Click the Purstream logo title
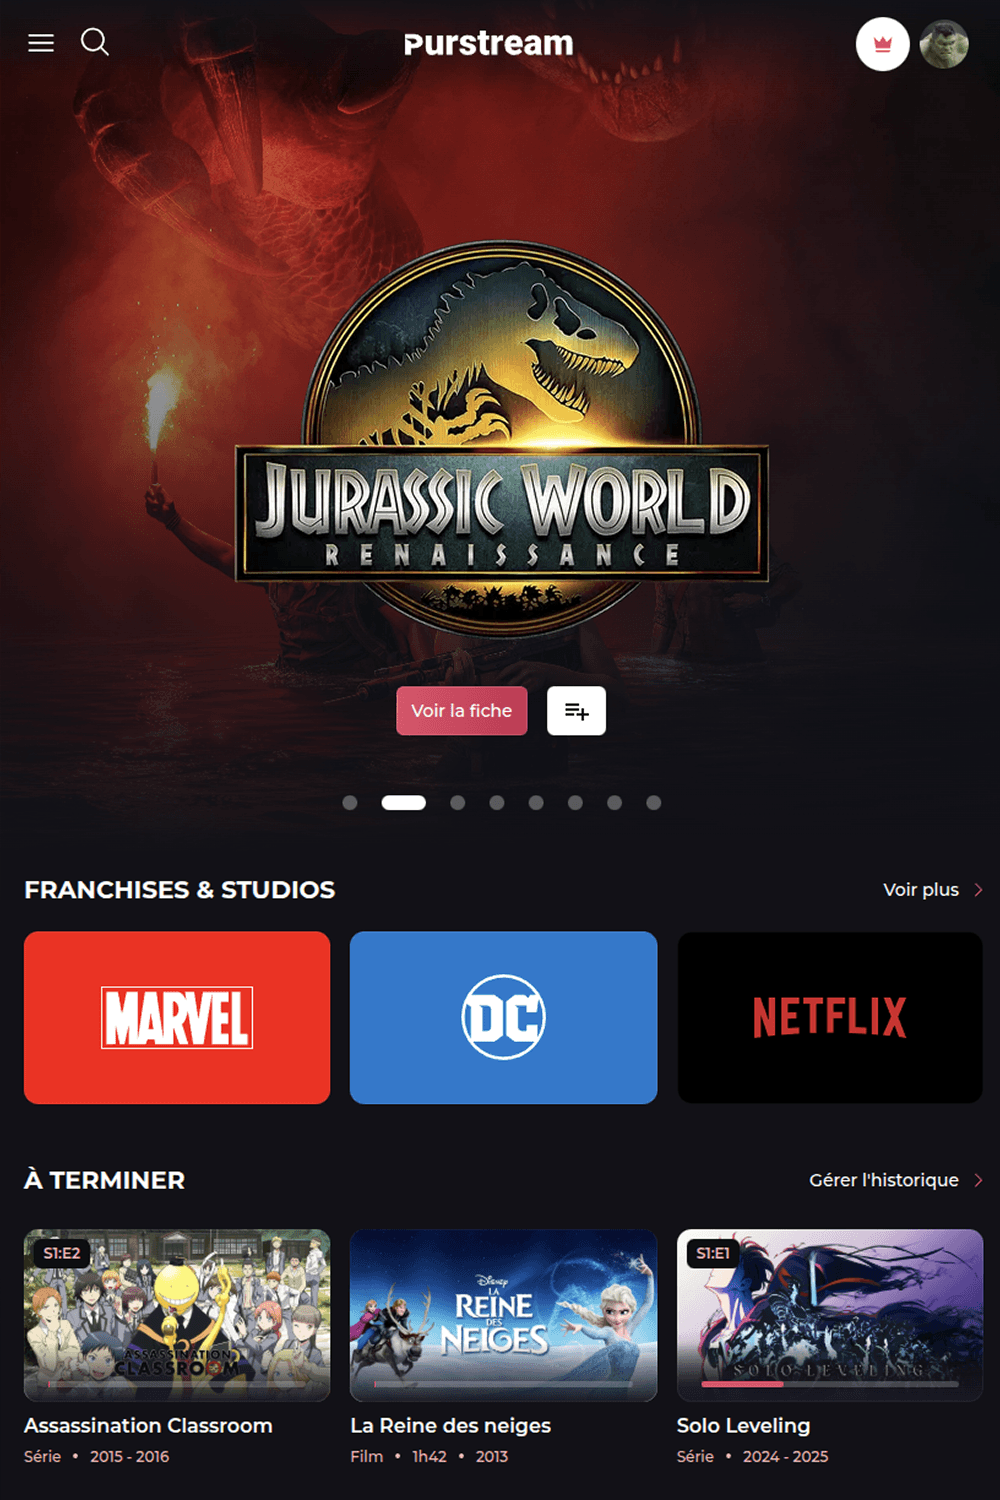 pyautogui.click(x=489, y=44)
